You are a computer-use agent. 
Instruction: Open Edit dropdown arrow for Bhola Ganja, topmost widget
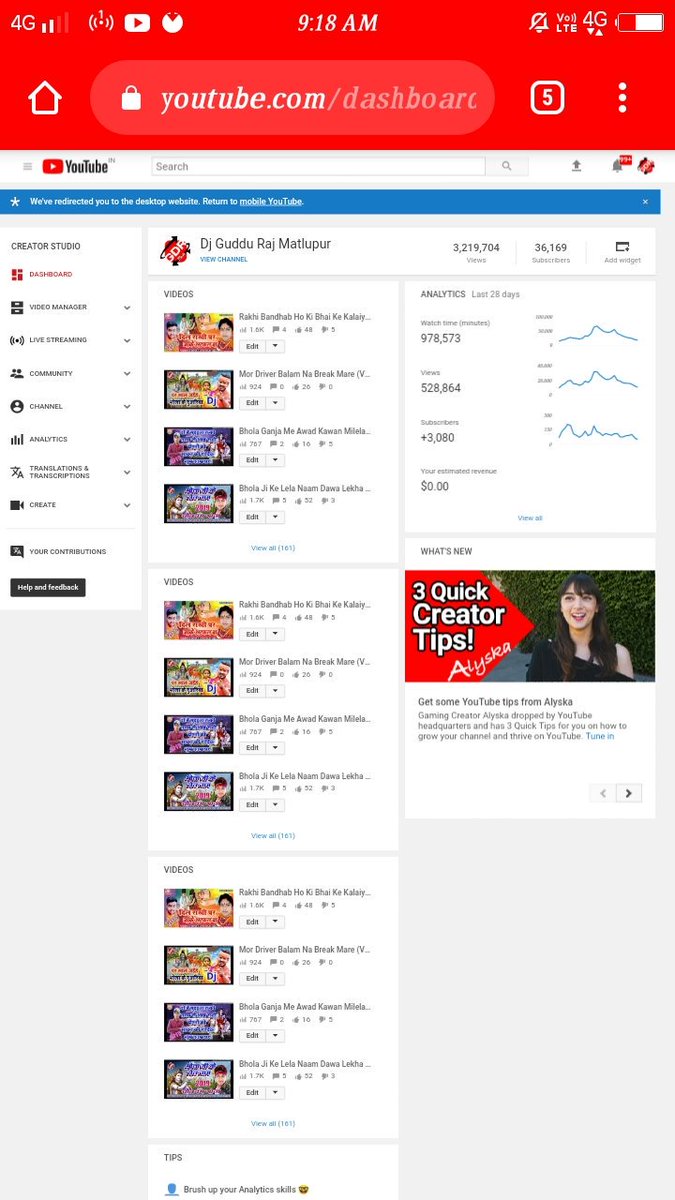coord(275,460)
